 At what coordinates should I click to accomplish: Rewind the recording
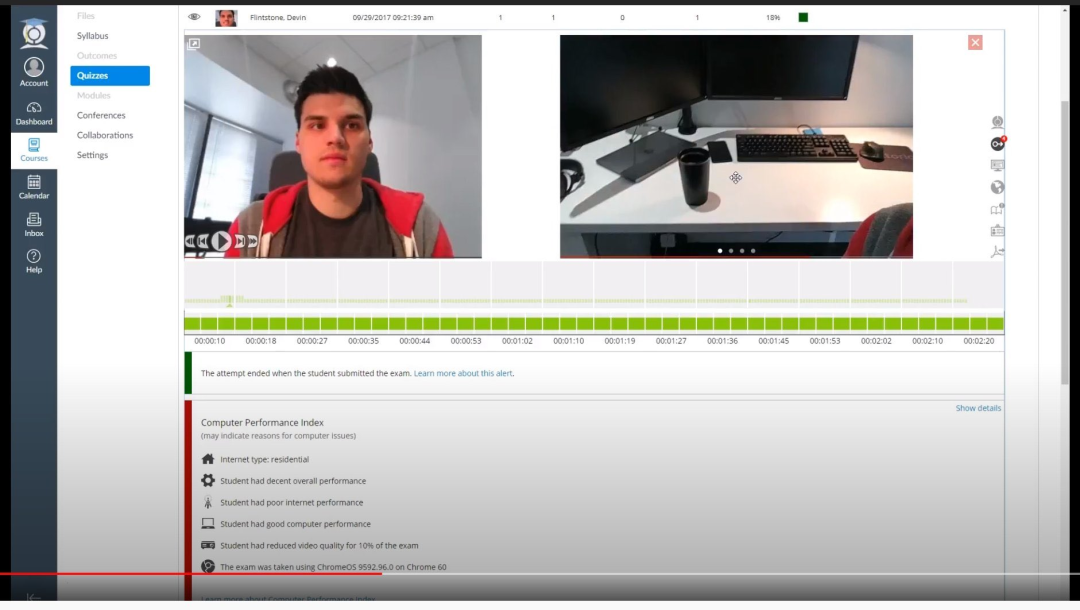(189, 241)
